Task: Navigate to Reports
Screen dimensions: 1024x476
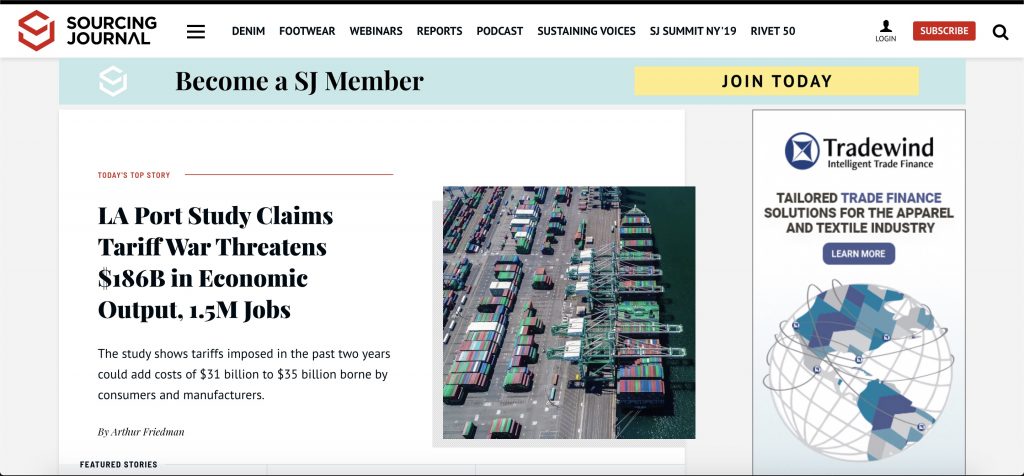Action: point(439,31)
